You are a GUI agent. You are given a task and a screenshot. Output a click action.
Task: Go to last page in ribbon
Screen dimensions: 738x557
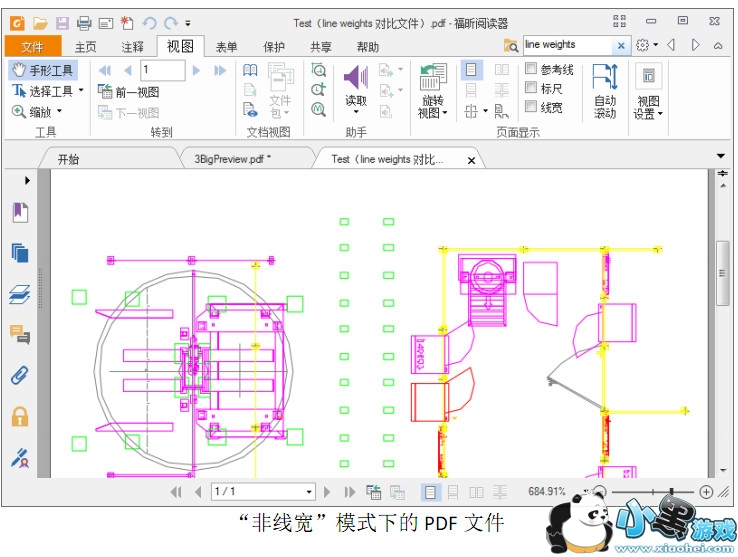point(220,70)
